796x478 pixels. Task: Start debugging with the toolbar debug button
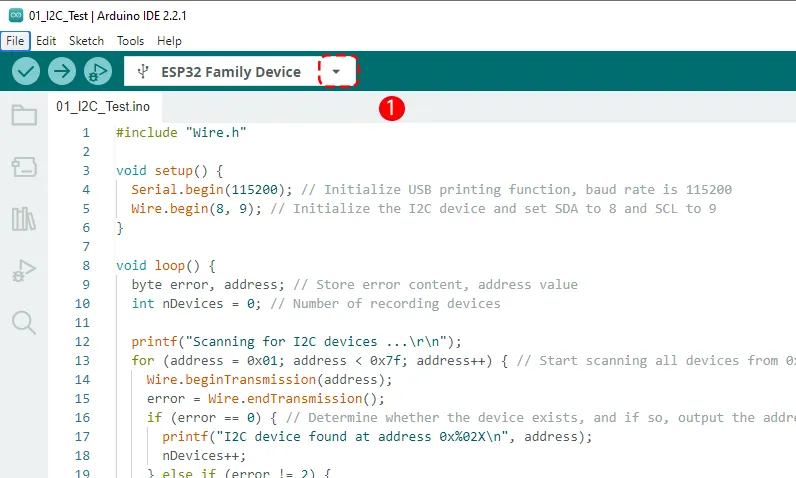pyautogui.click(x=98, y=71)
